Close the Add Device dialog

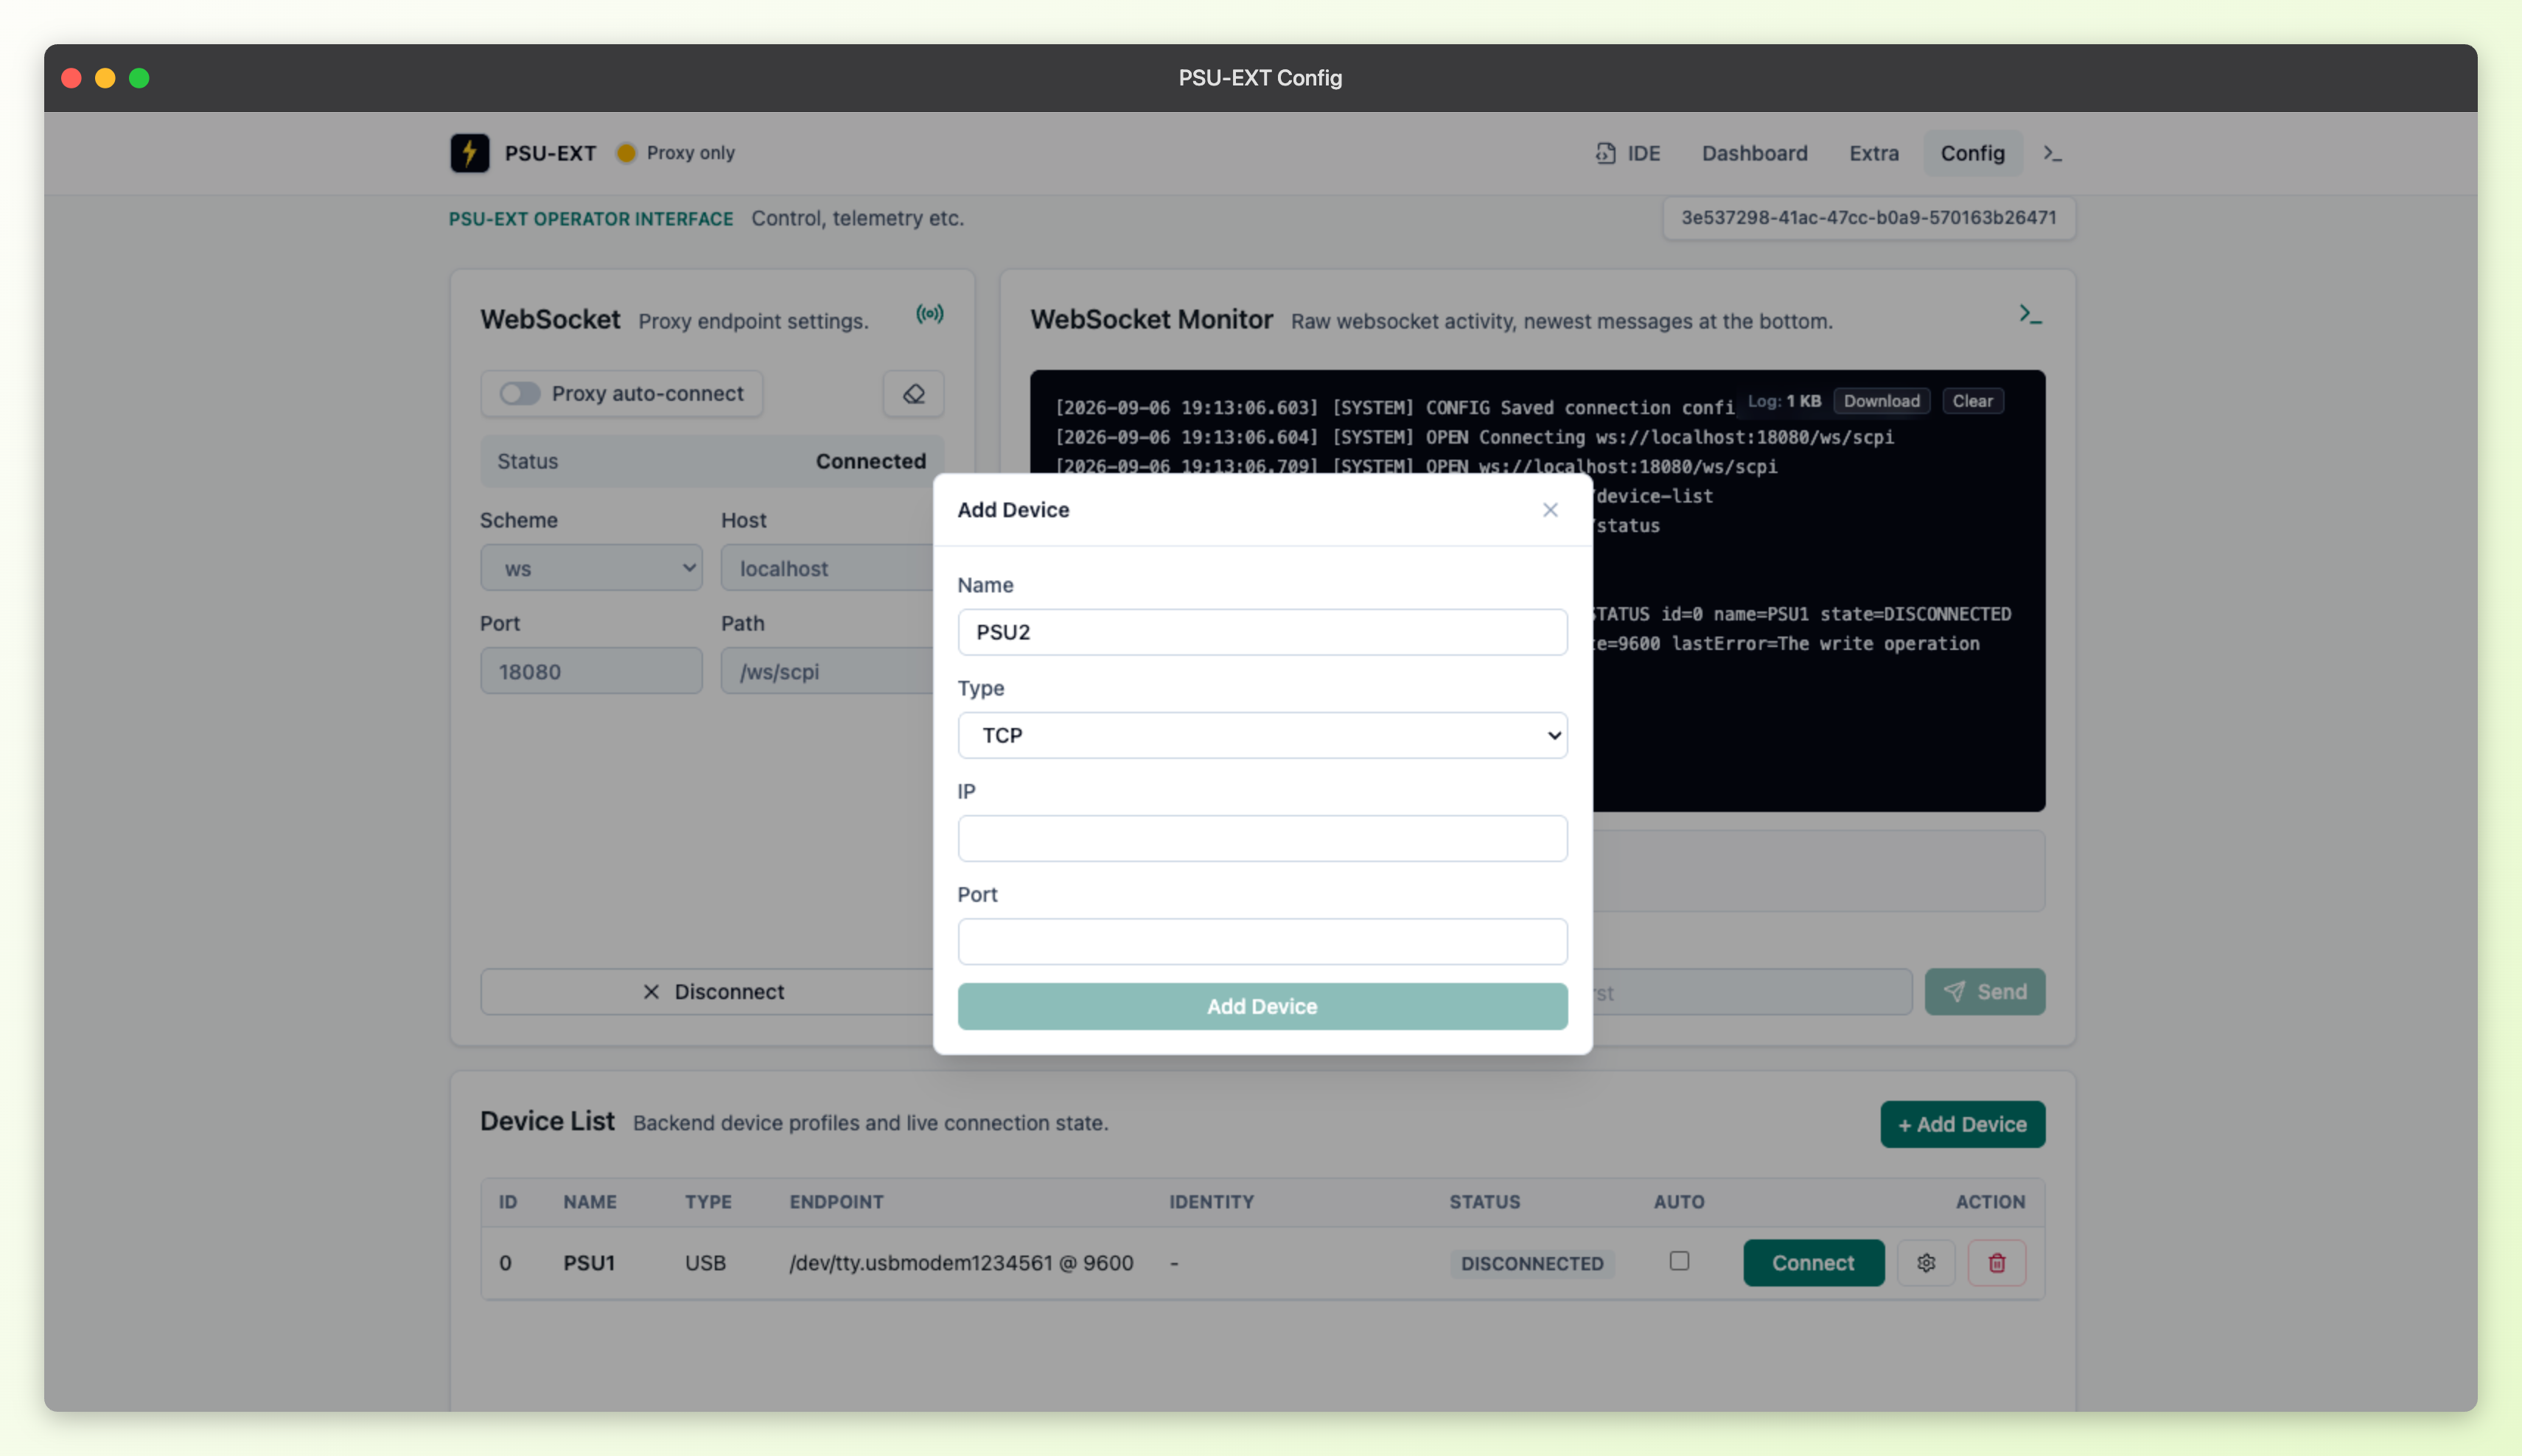1550,510
